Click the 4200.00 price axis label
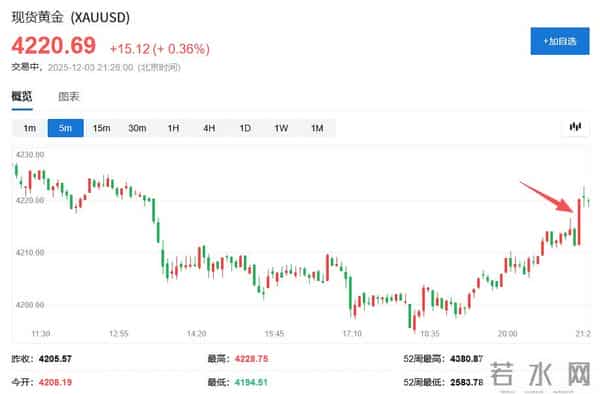Image resolution: width=600 pixels, height=394 pixels. pyautogui.click(x=30, y=305)
